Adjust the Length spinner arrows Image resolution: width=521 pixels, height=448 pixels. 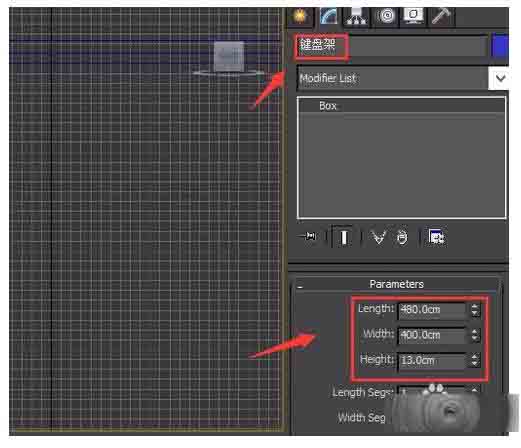(475, 310)
